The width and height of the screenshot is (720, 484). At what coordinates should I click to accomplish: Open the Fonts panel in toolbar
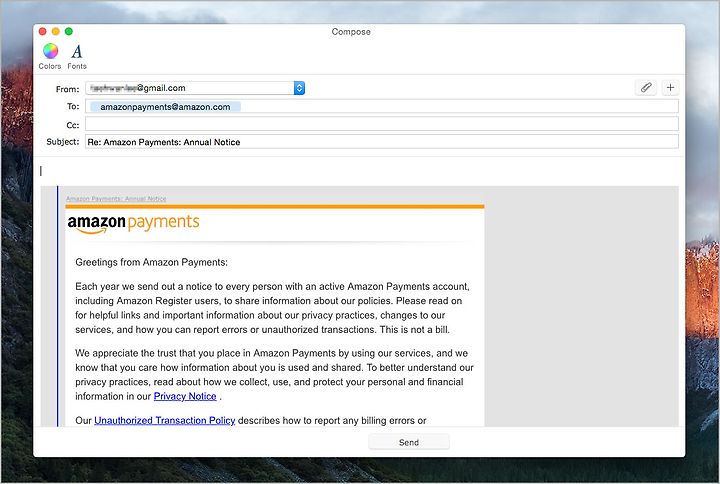(x=77, y=56)
